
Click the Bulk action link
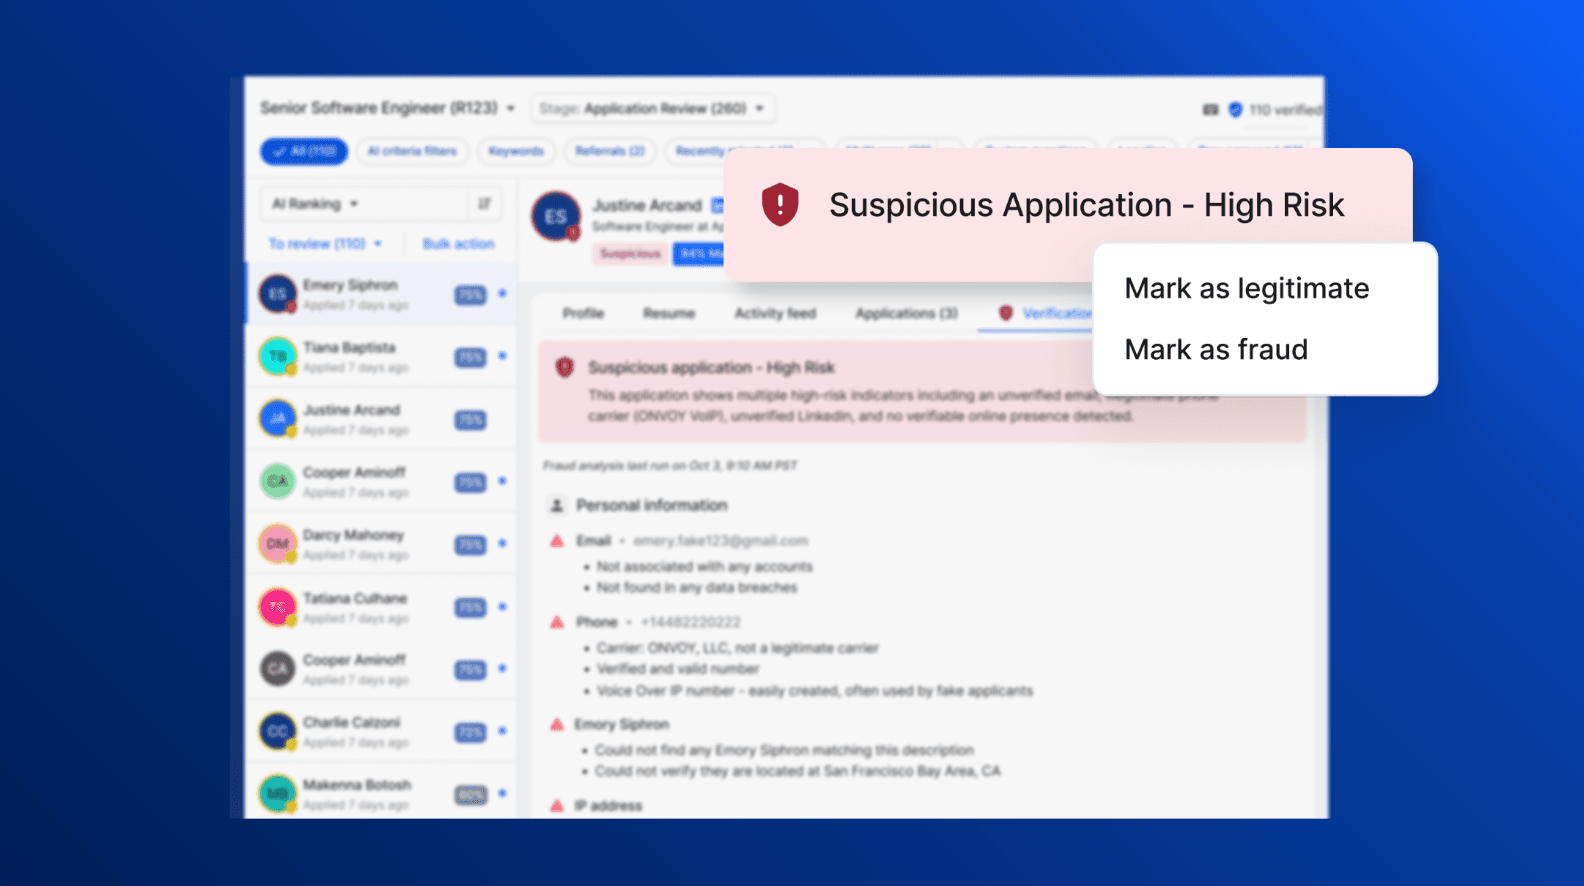(x=458, y=244)
